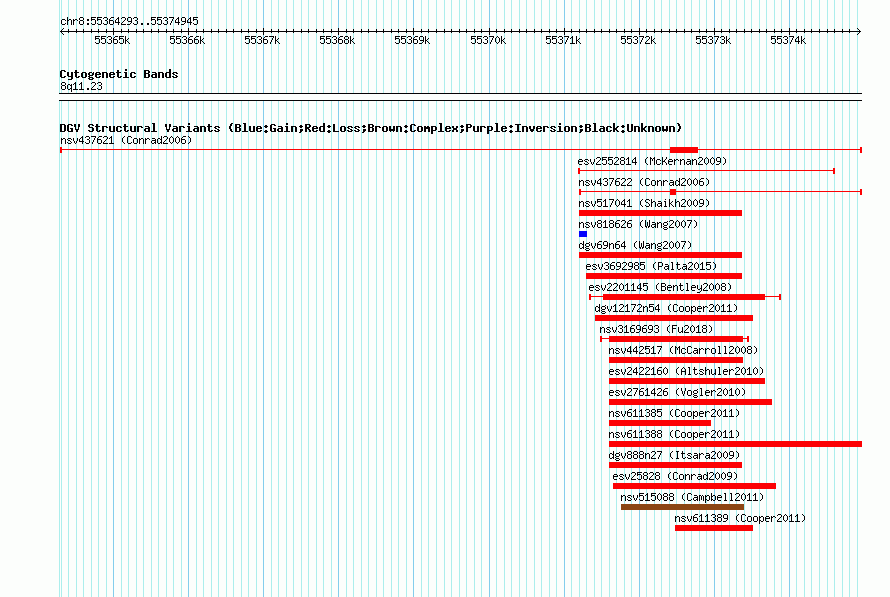Click the Cytogenetic Bands track title
The image size is (890, 597).
[x=119, y=74]
